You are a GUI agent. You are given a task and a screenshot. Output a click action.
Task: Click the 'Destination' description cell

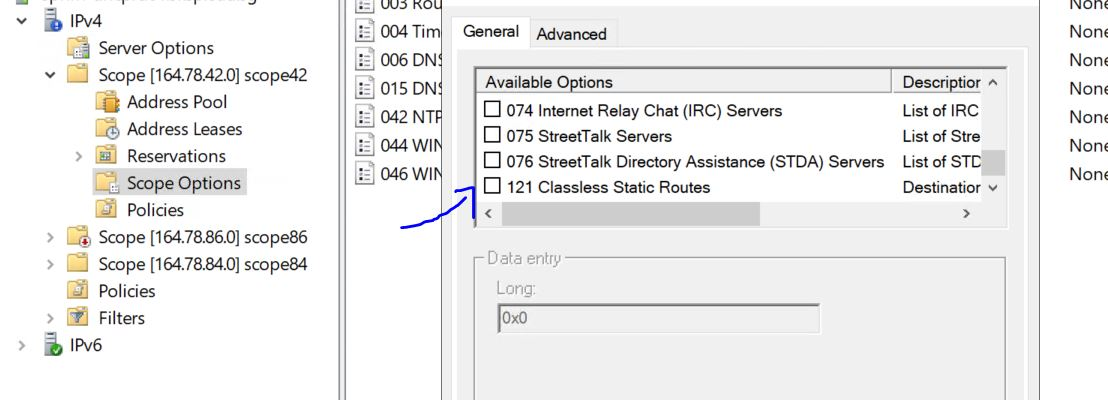click(x=941, y=187)
